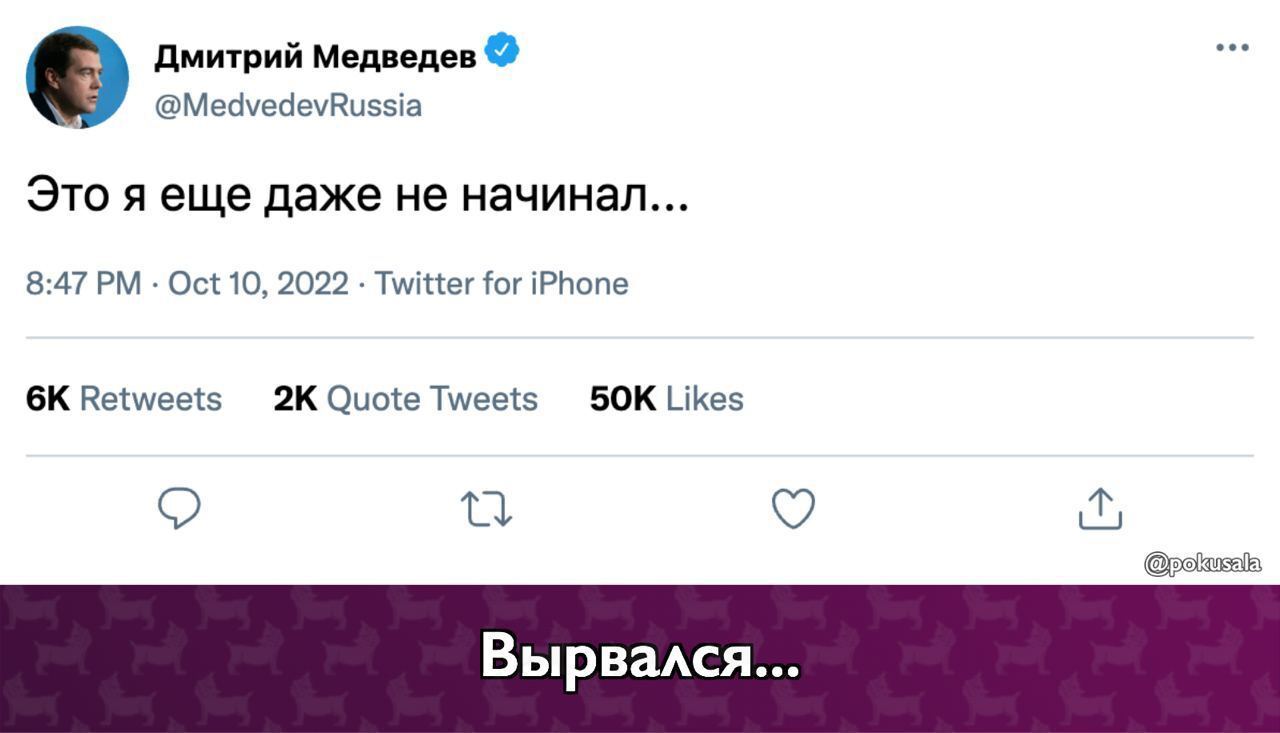Click the Oct 10, 2022 date
The image size is (1280, 733).
(x=258, y=284)
